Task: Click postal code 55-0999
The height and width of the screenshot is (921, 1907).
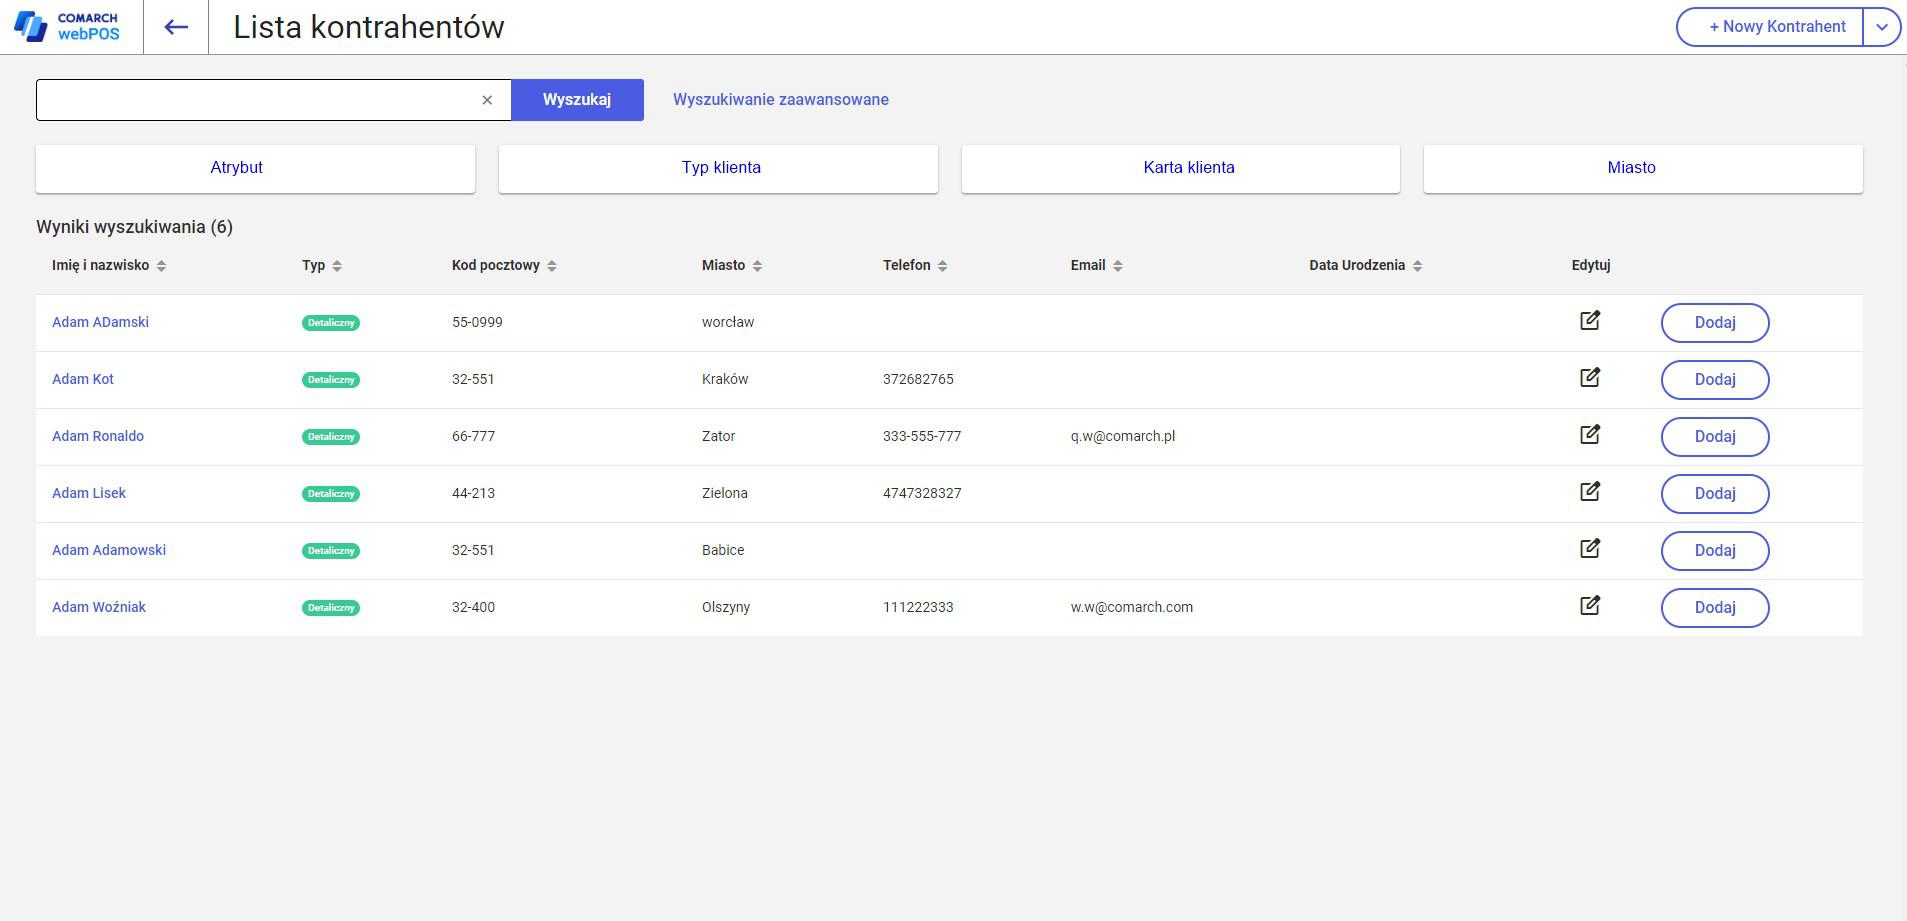Action: [477, 322]
